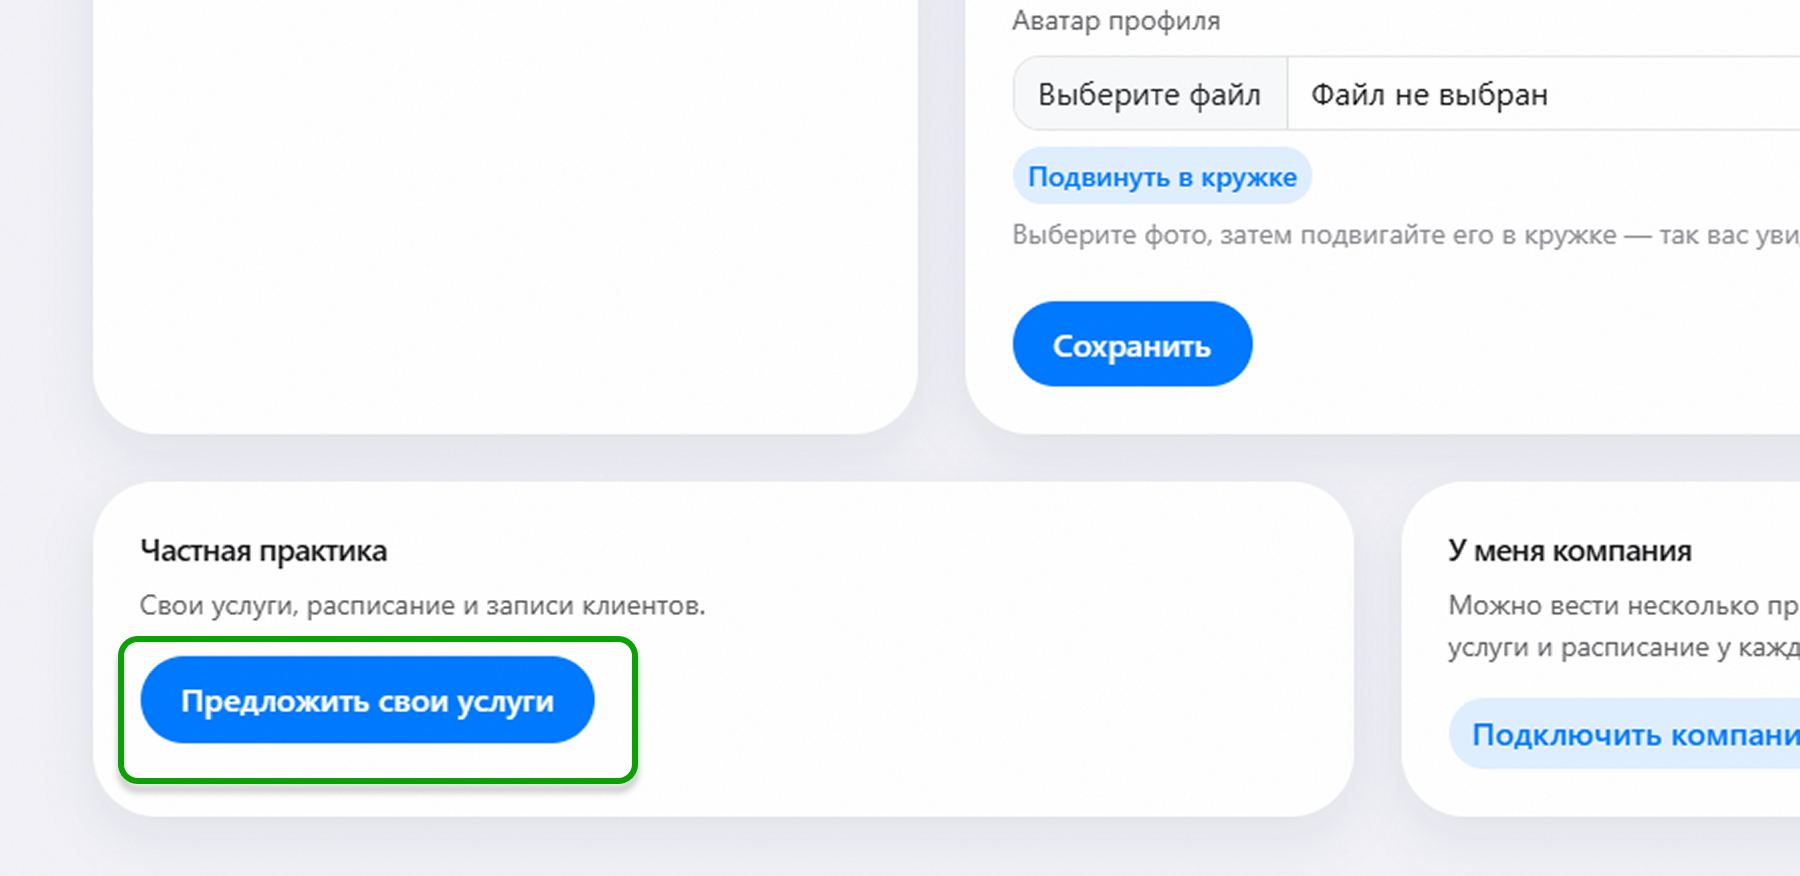Click the У меня компания heading

(x=1570, y=551)
